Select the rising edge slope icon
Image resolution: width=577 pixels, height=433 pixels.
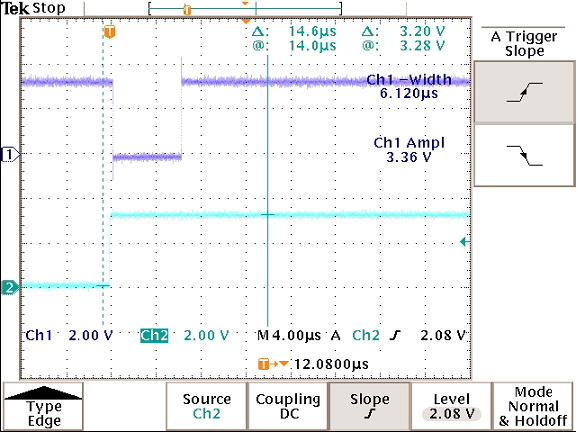(524, 92)
